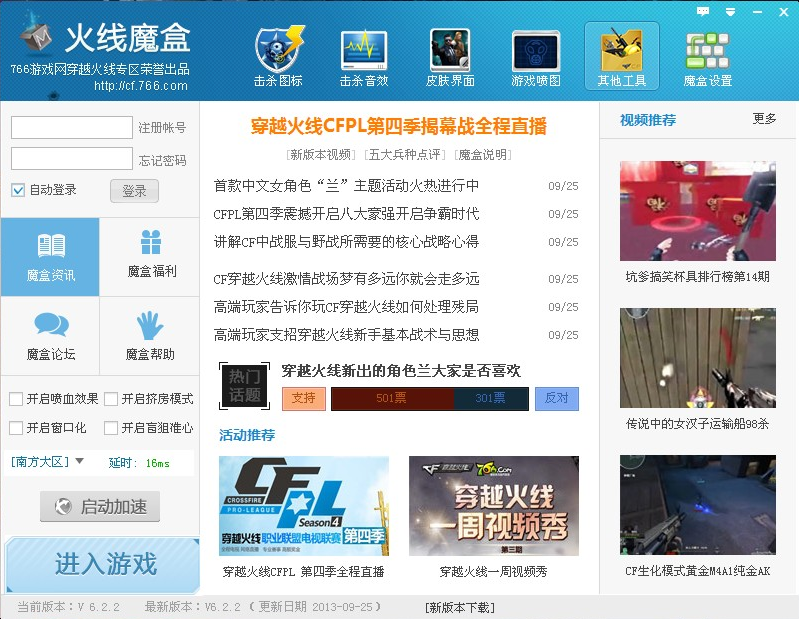Open the title bar dropdown menu icon
The image size is (799, 619).
[730, 12]
